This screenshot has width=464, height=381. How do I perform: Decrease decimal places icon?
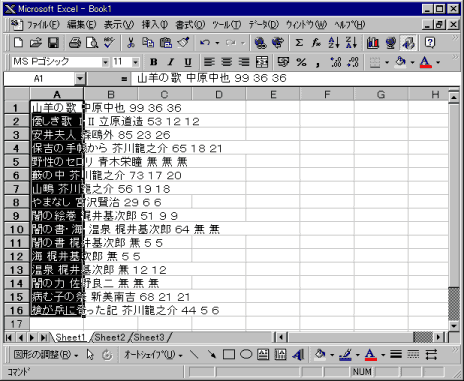click(353, 62)
